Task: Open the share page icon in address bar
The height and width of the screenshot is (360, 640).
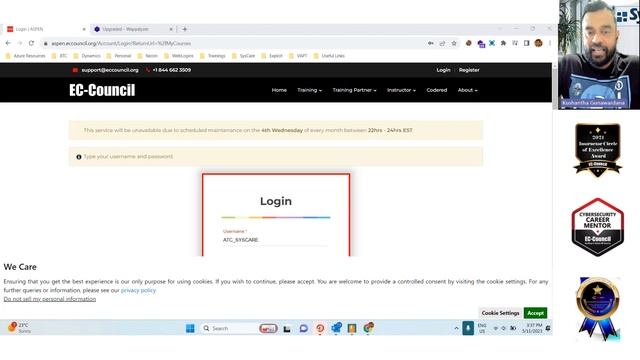Action: click(x=442, y=43)
